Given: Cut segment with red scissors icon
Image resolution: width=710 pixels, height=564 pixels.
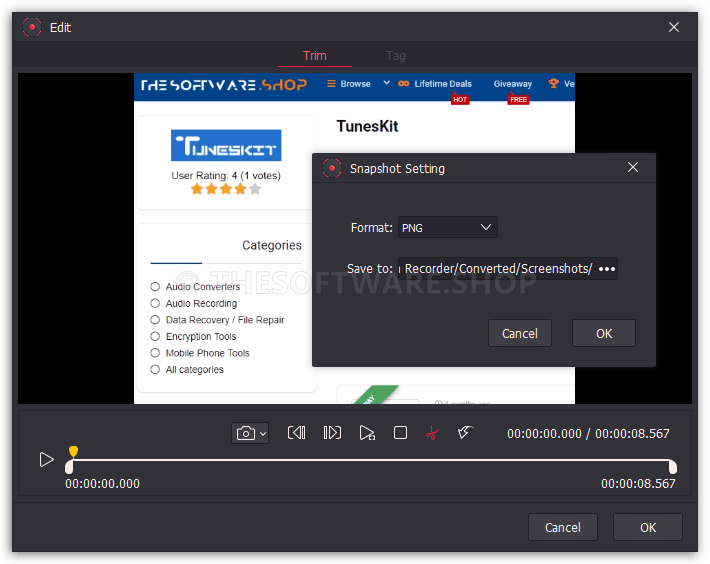Looking at the screenshot, I should point(432,433).
